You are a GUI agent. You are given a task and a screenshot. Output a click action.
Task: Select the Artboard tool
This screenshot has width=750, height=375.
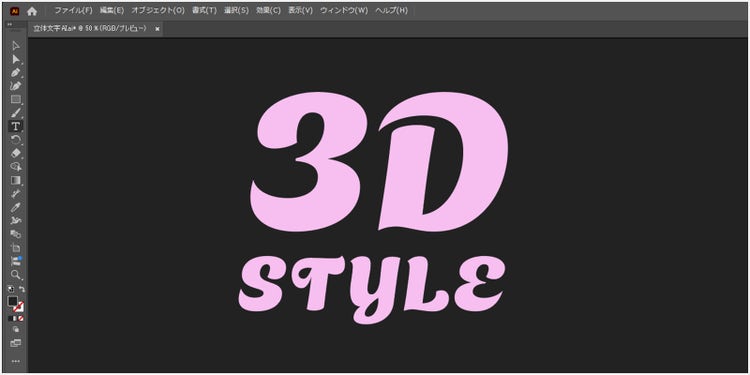(16, 248)
